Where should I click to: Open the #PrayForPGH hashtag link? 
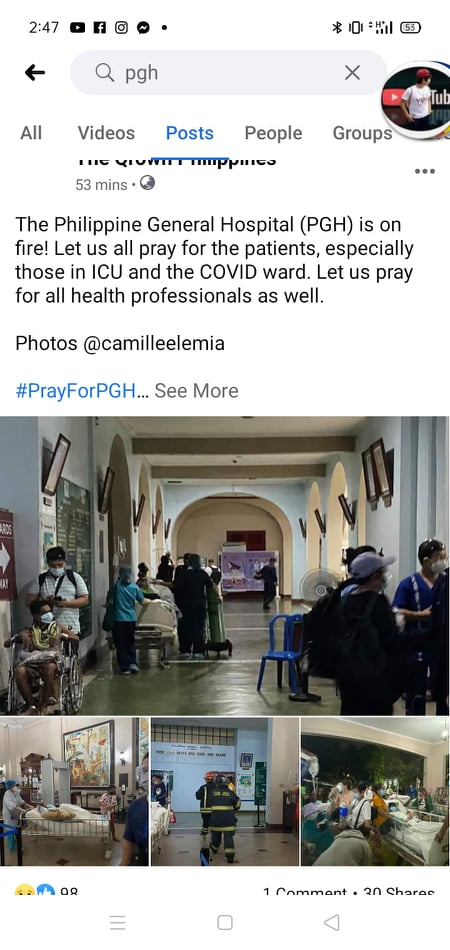pyautogui.click(x=75, y=391)
